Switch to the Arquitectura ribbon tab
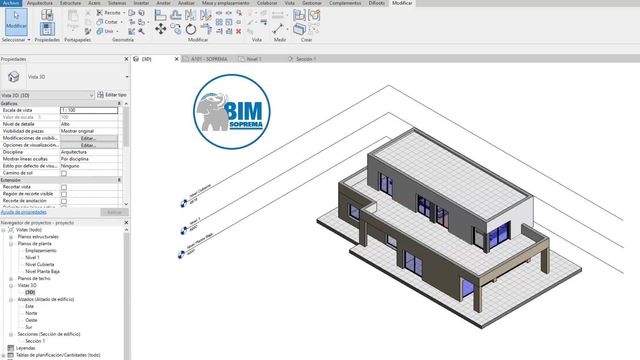 pos(40,3)
